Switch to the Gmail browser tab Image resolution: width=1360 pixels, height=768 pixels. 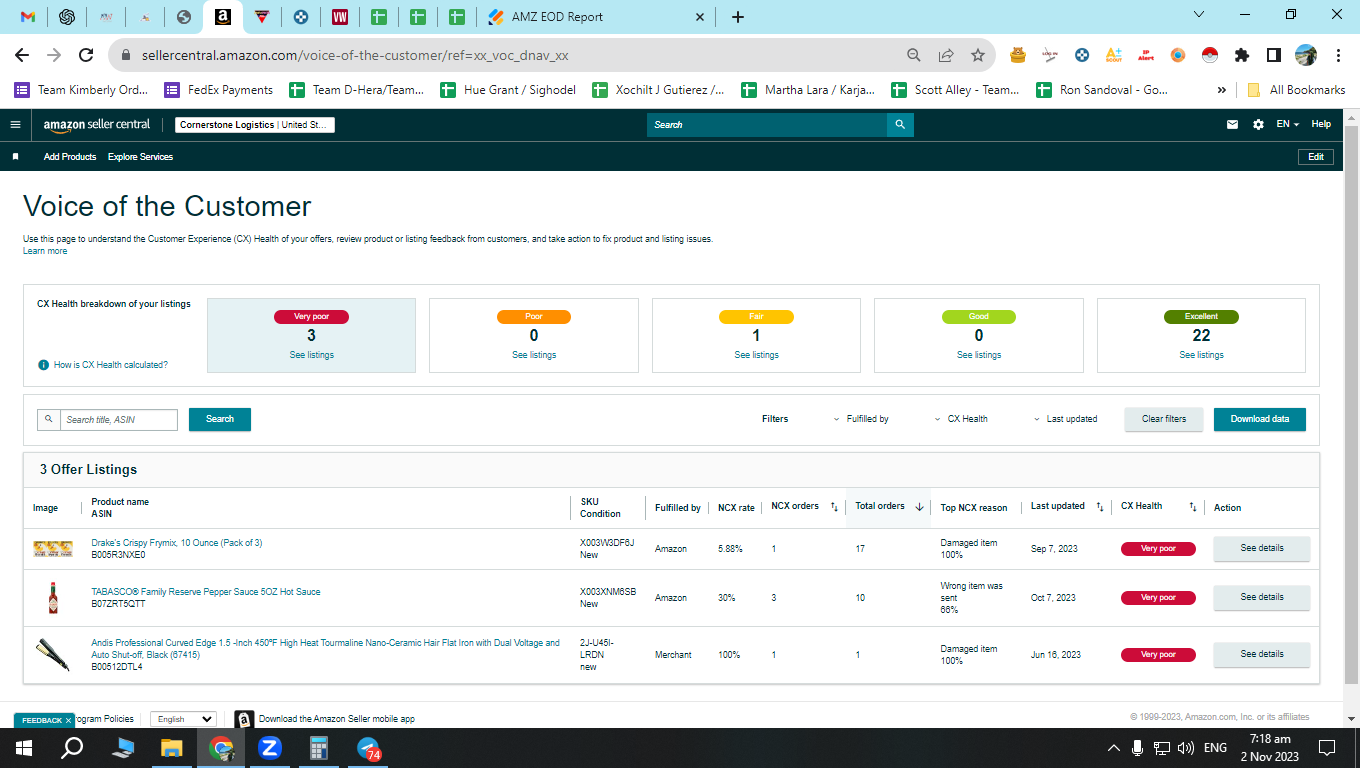click(x=28, y=17)
